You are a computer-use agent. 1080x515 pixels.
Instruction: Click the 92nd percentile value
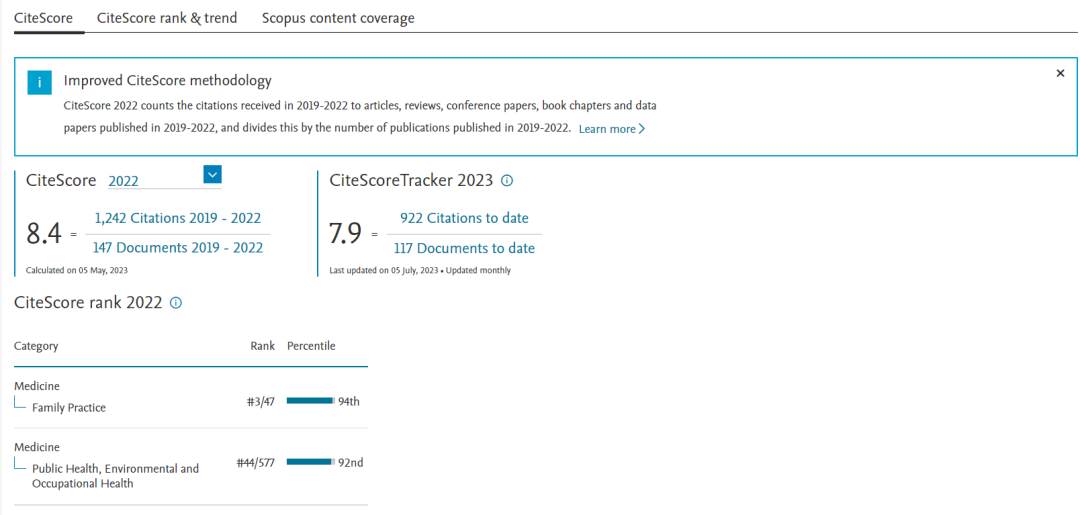pos(351,463)
